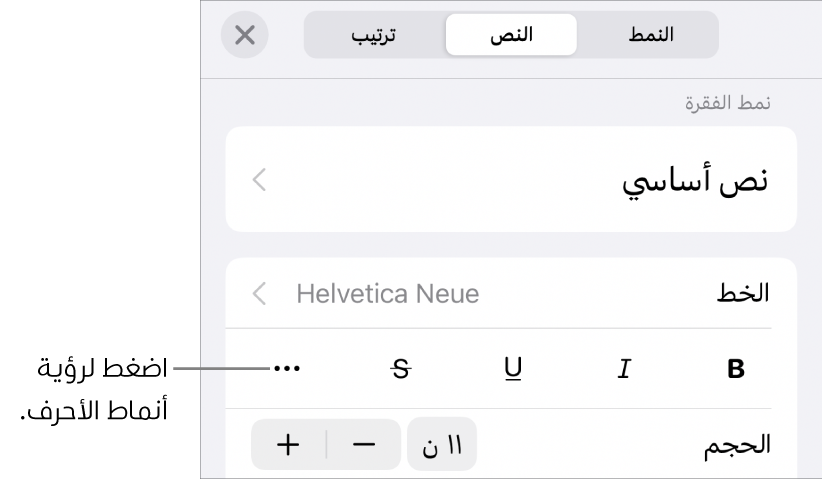Choose font Helvetica Neue

tap(388, 294)
